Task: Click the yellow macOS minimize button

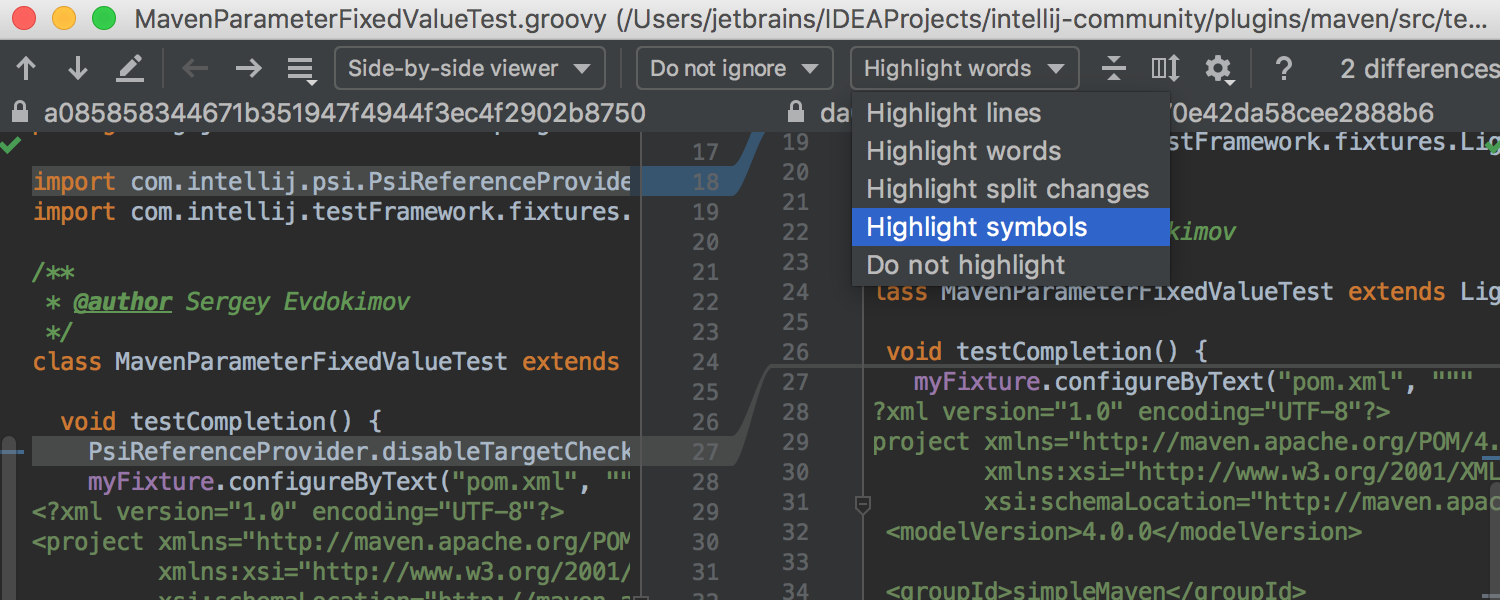Action: (63, 17)
